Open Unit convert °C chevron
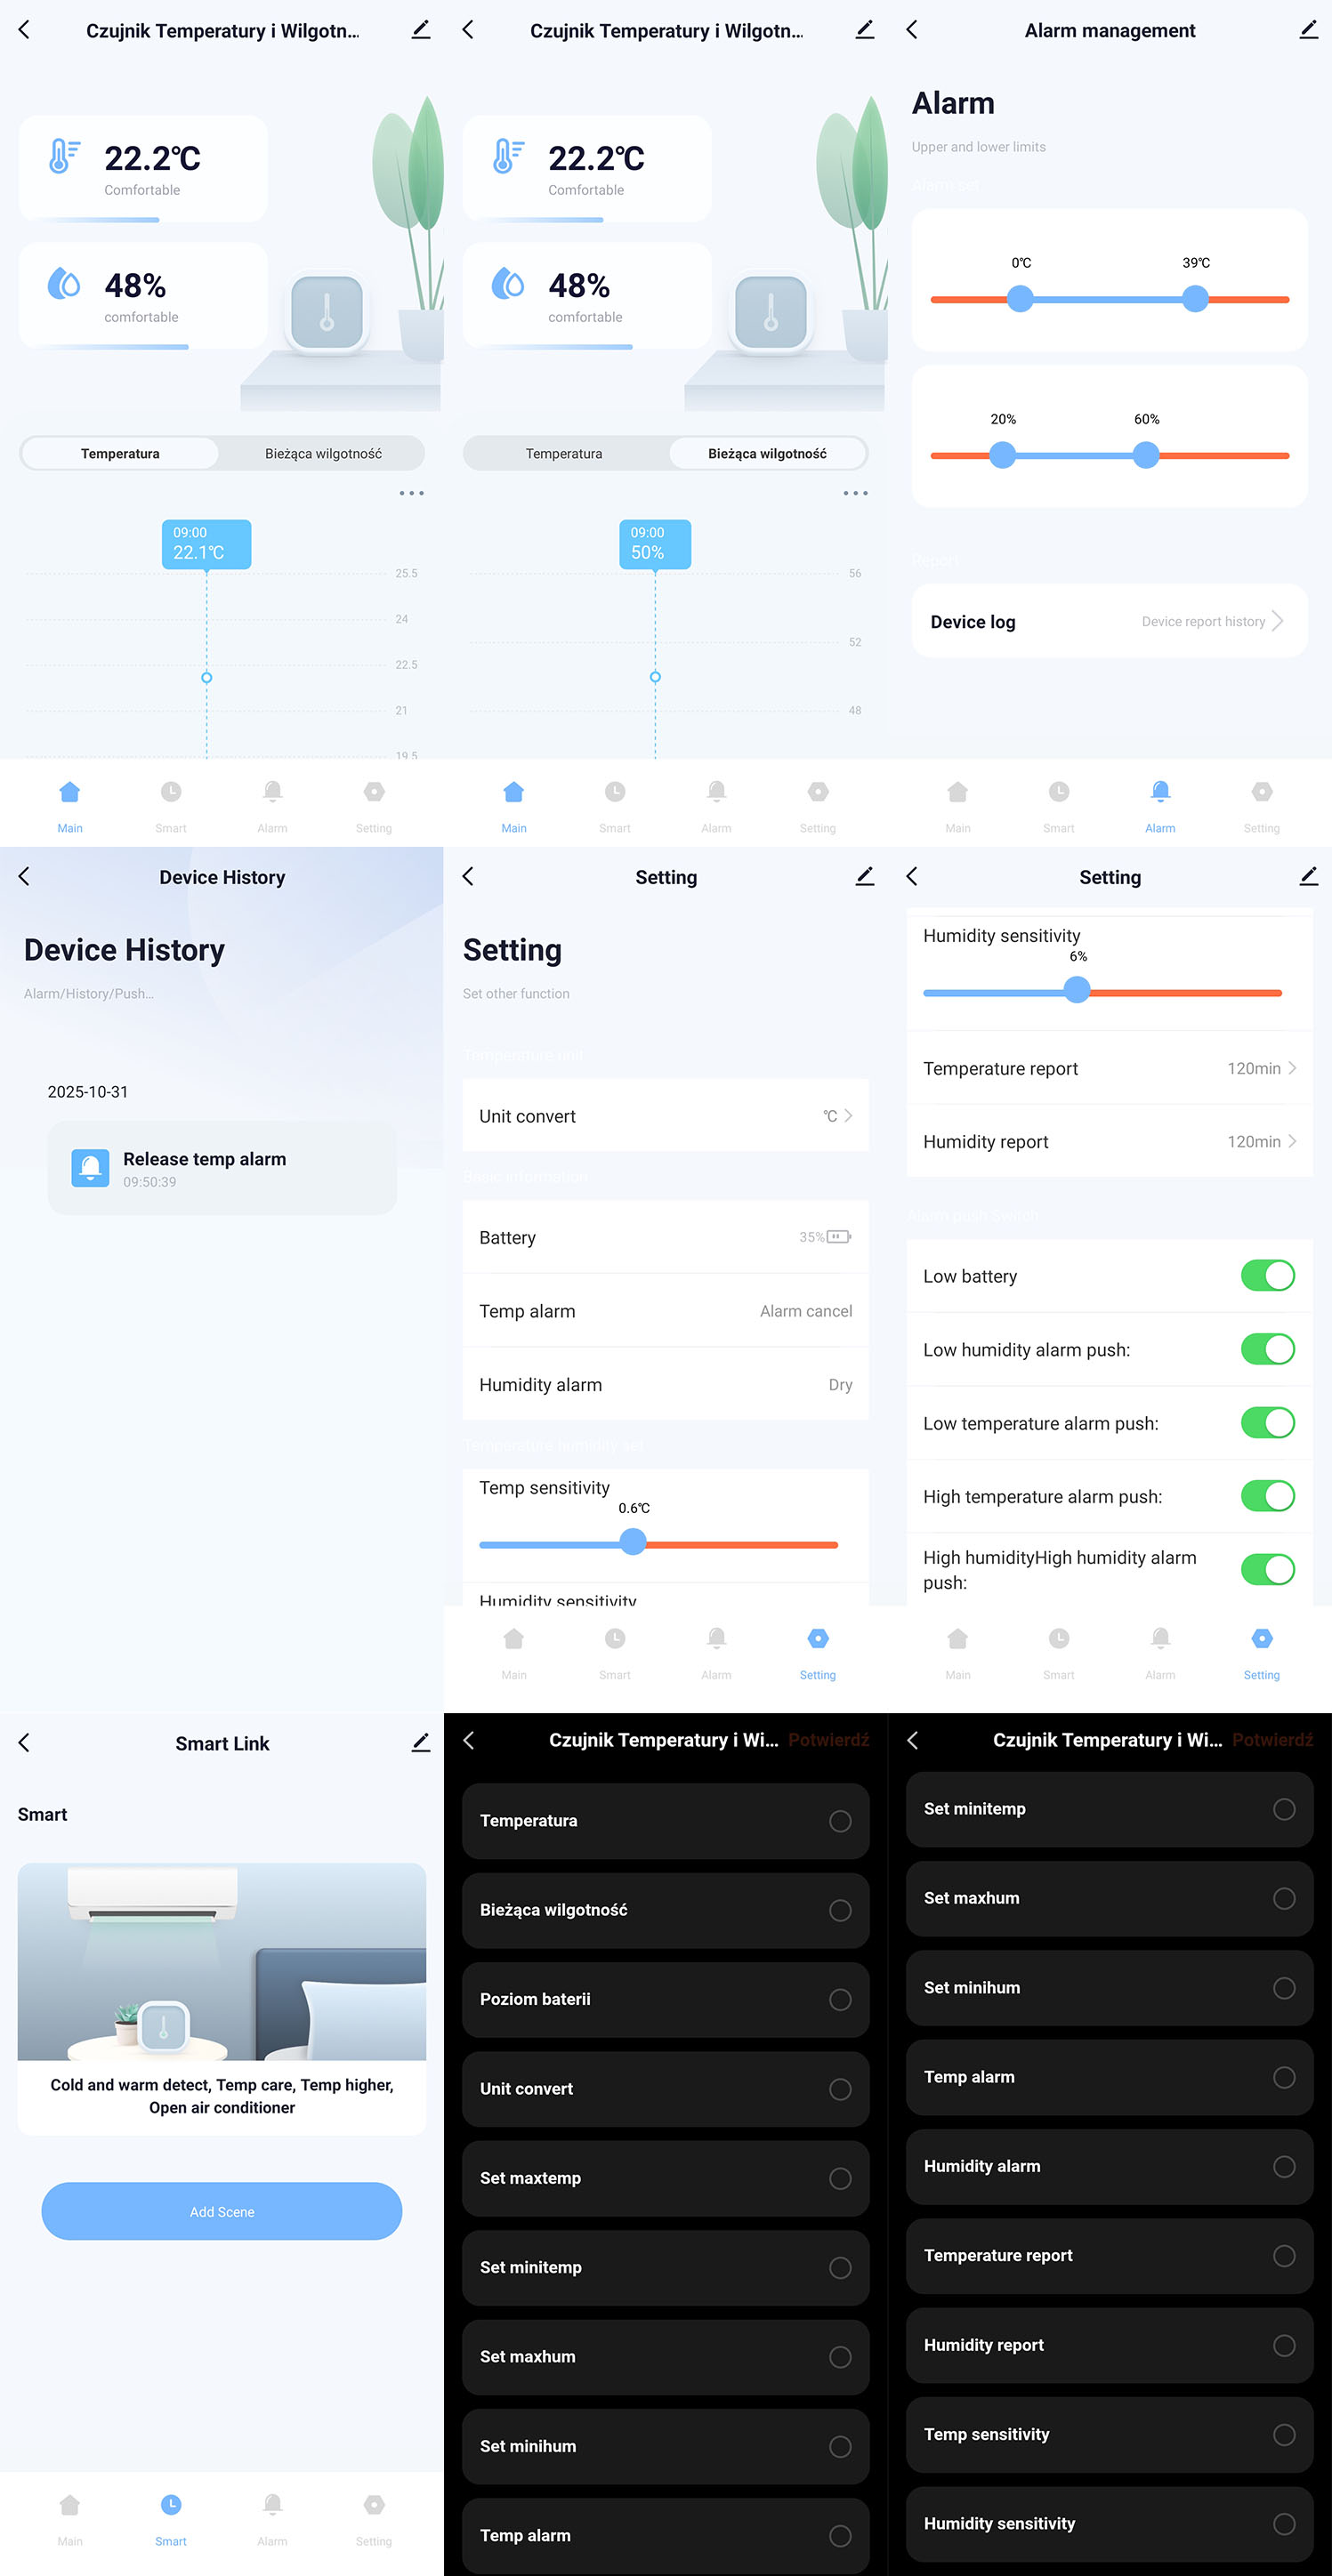 [848, 1115]
